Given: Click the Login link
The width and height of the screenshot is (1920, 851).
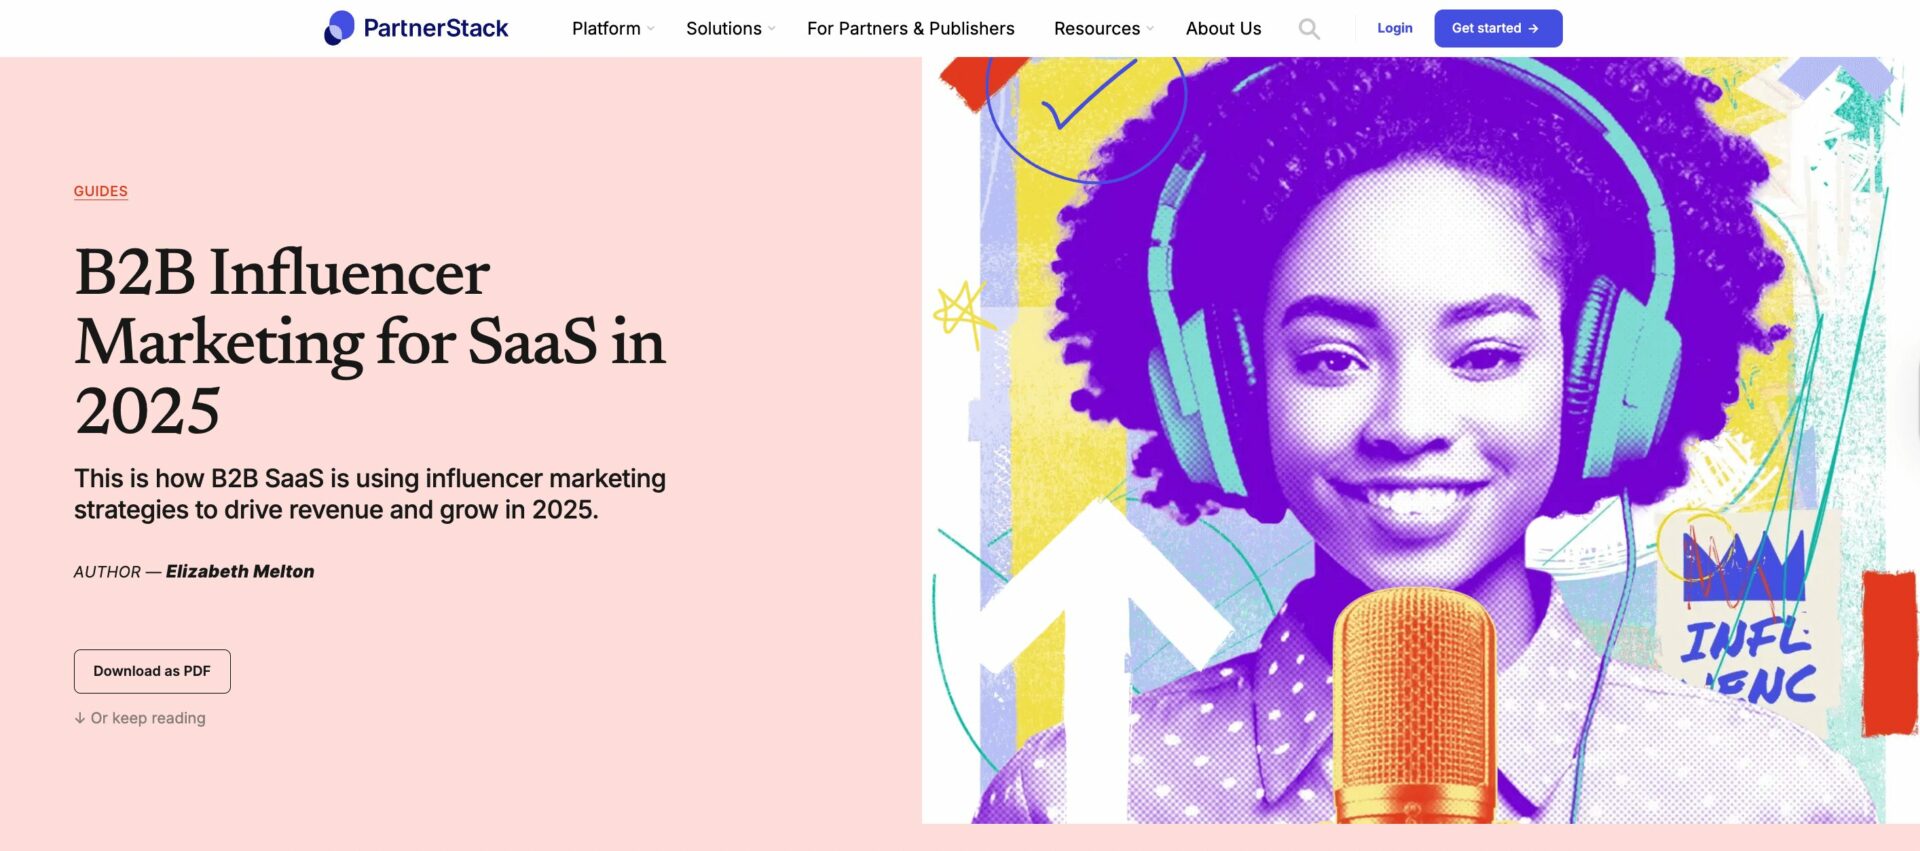Looking at the screenshot, I should pyautogui.click(x=1394, y=28).
